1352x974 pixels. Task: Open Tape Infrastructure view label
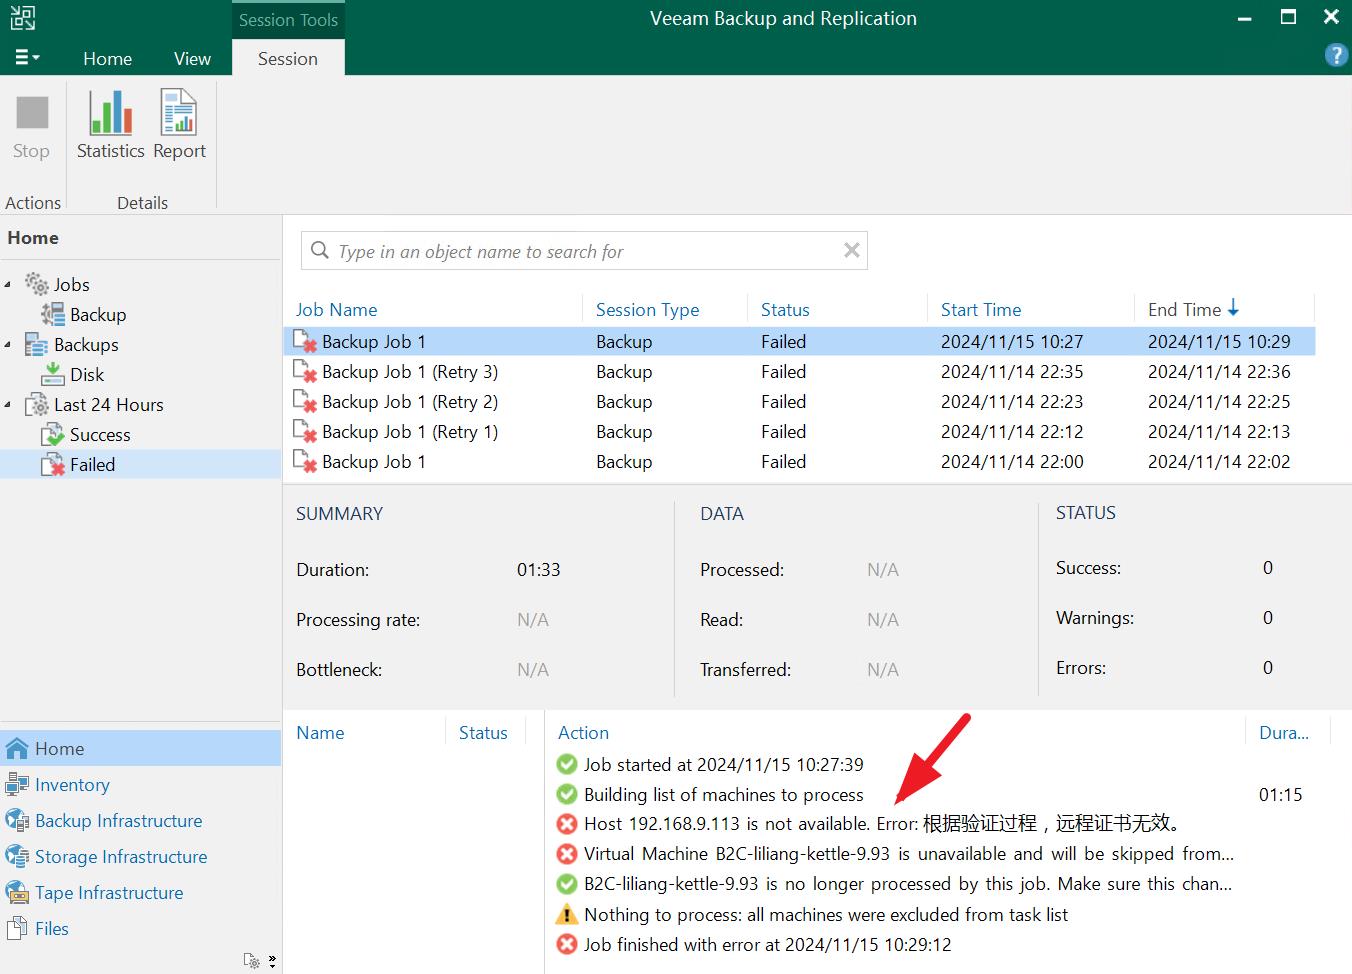click(x=109, y=892)
